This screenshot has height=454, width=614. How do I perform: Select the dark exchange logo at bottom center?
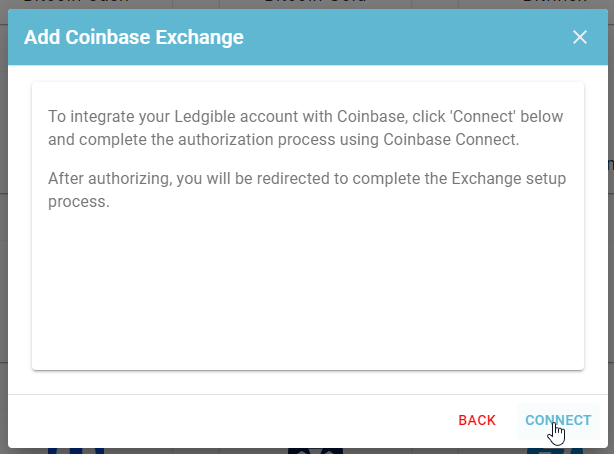pos(315,451)
